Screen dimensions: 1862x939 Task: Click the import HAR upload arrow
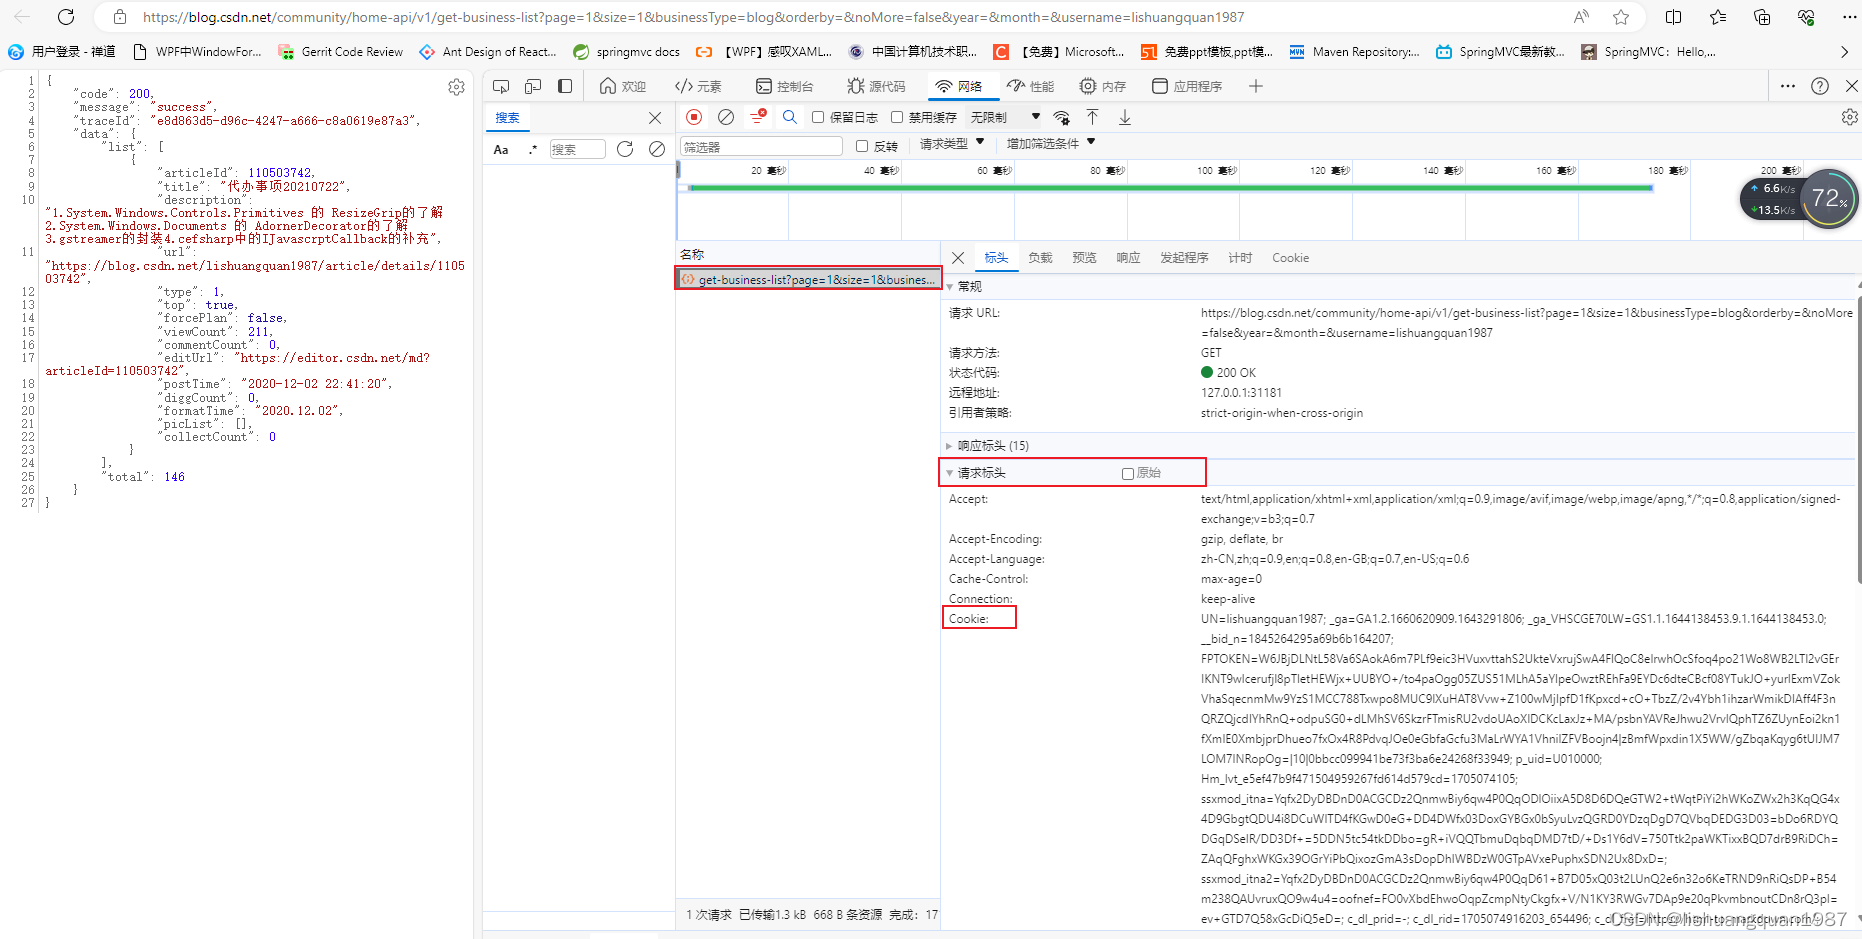(1092, 117)
